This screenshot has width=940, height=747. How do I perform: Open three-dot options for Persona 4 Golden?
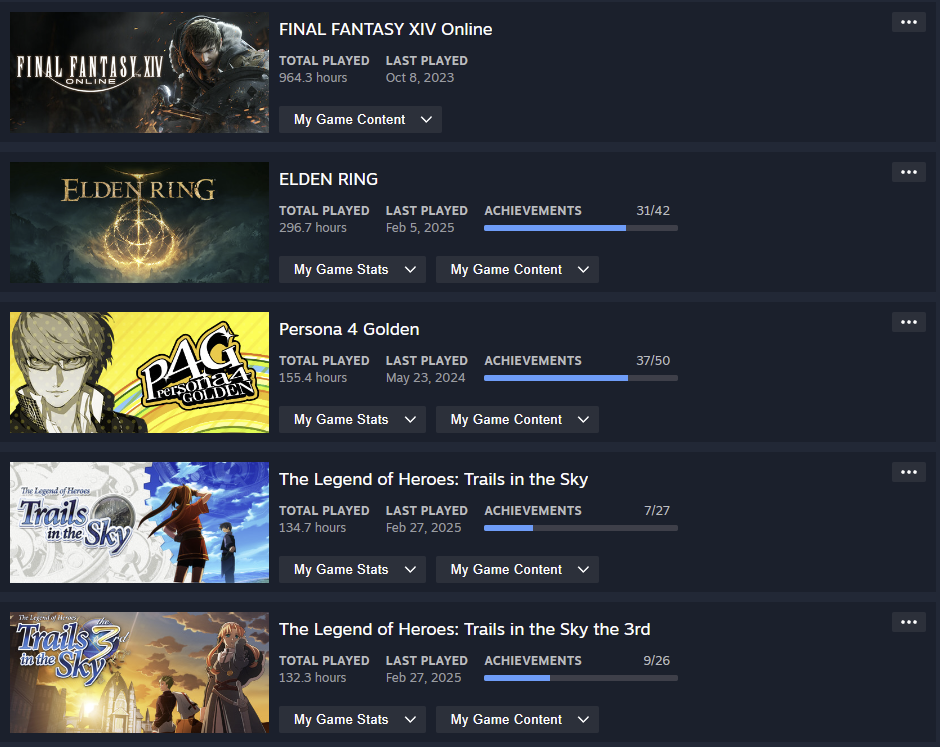coord(909,322)
